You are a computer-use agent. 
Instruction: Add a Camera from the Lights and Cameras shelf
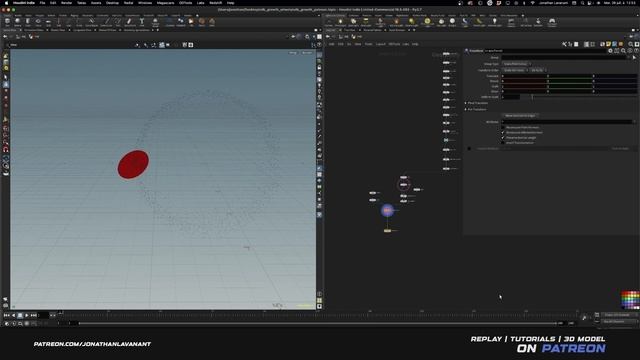[329, 22]
